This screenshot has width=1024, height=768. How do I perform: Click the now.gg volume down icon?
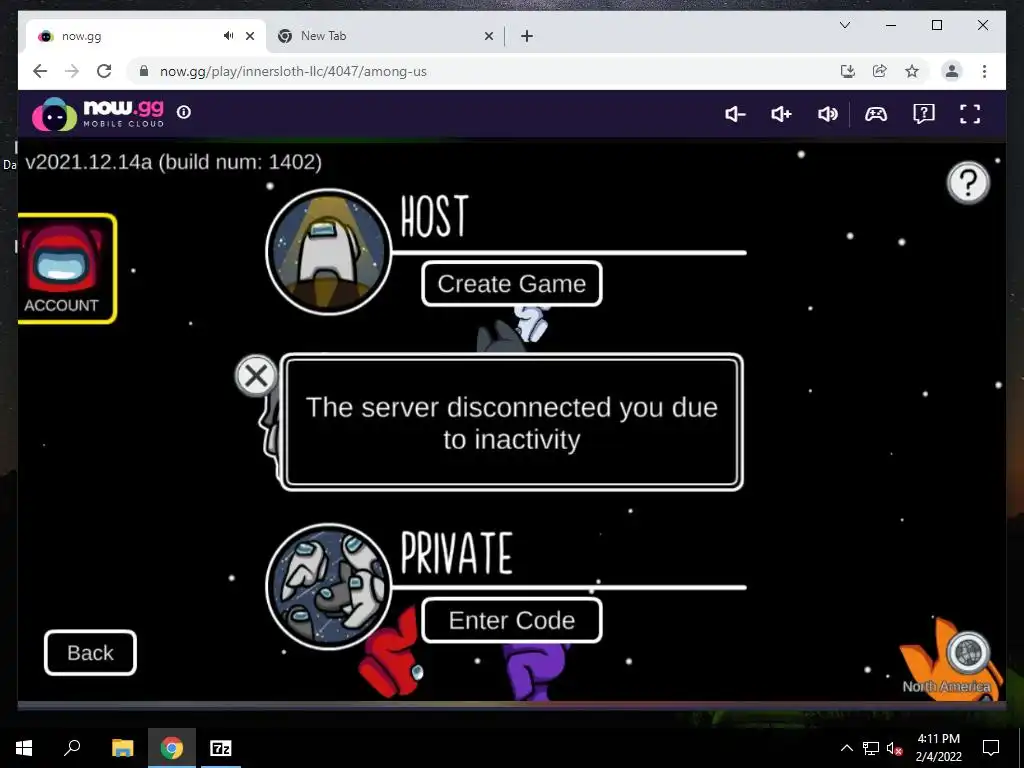[x=735, y=114]
